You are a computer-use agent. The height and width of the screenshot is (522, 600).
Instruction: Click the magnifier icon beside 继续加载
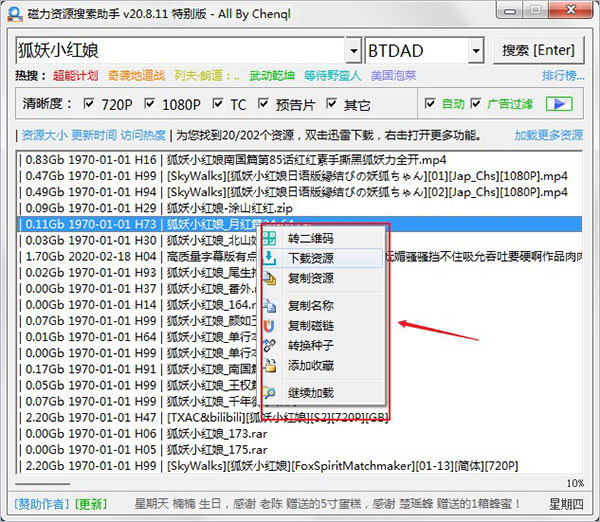pos(269,393)
